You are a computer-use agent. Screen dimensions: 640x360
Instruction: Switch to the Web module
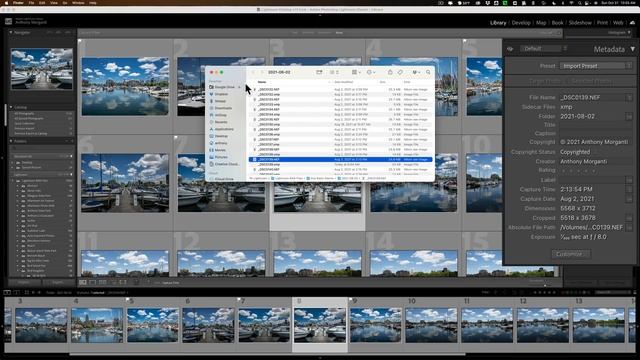point(618,23)
